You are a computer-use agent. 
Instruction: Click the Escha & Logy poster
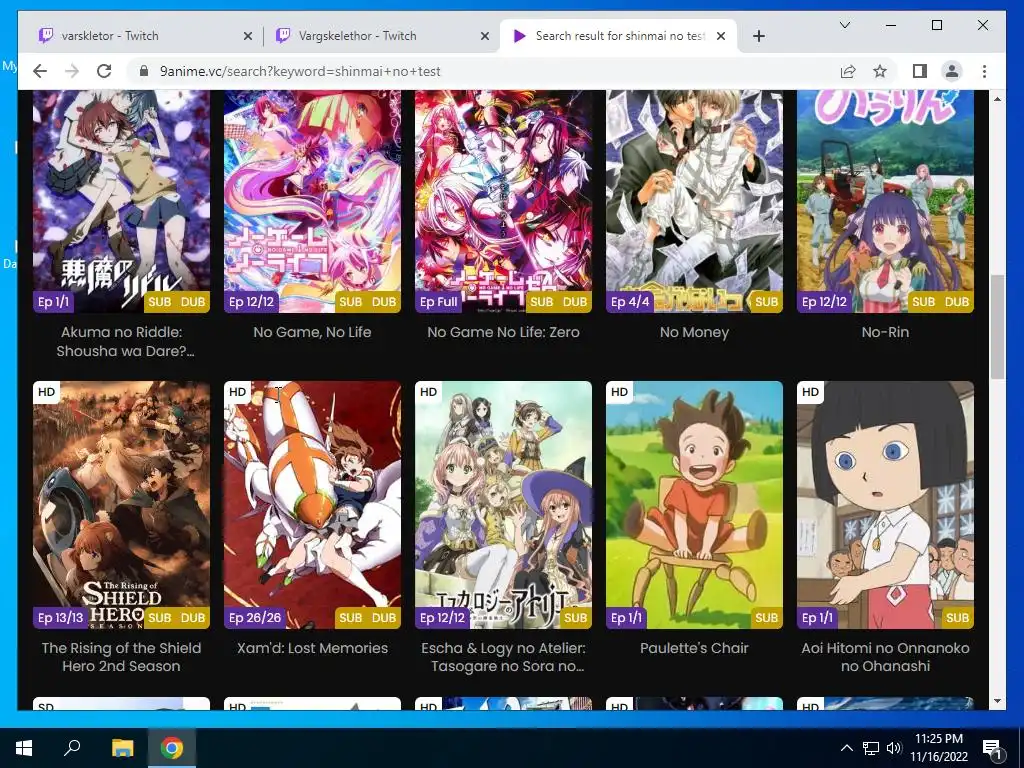point(504,505)
